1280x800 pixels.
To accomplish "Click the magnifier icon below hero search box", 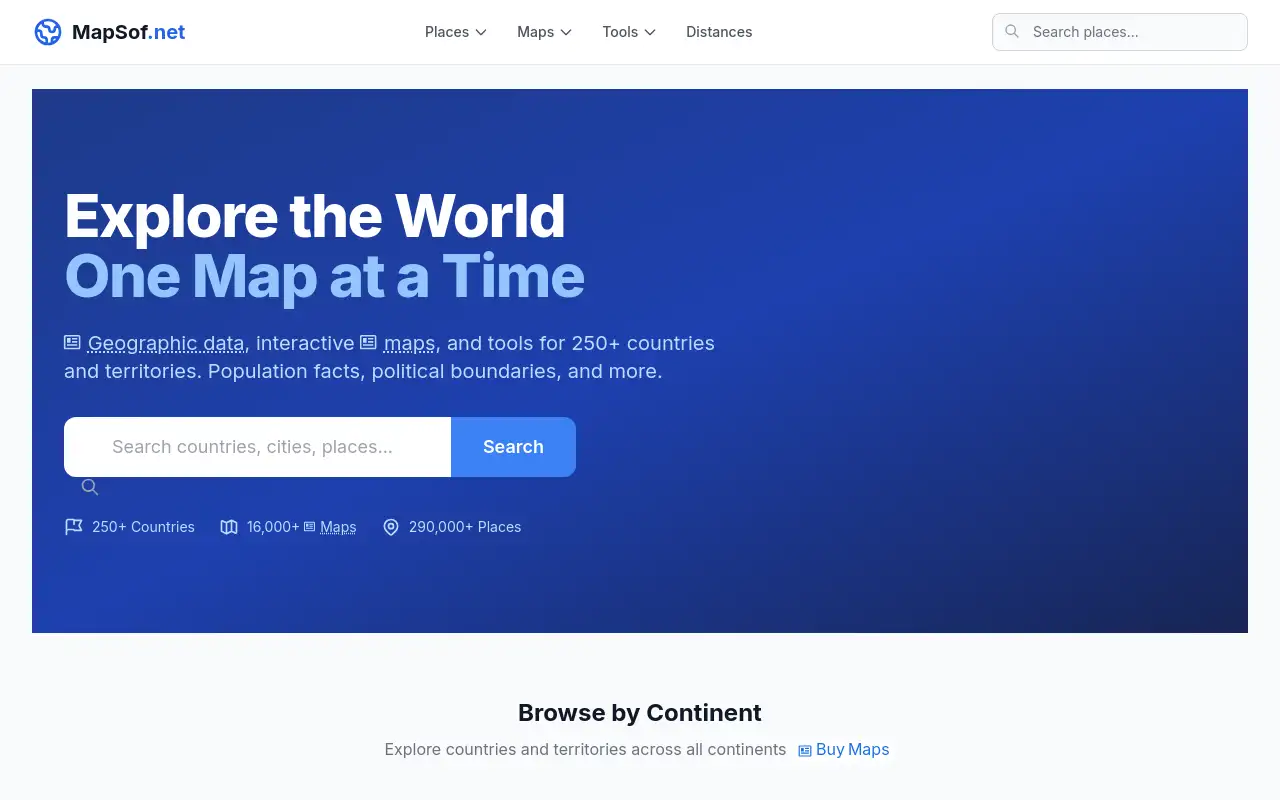I will click(90, 487).
